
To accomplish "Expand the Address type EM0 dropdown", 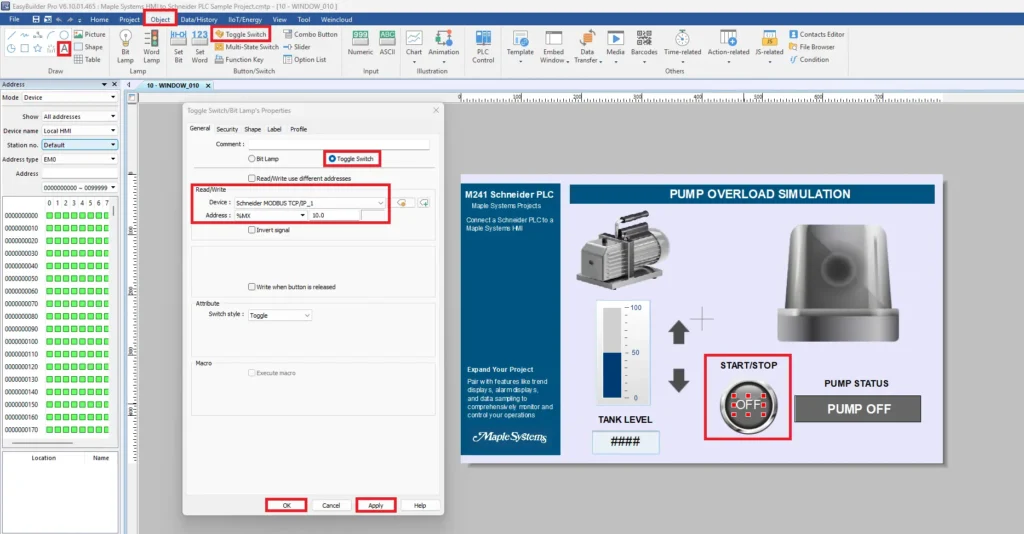I will point(79,159).
